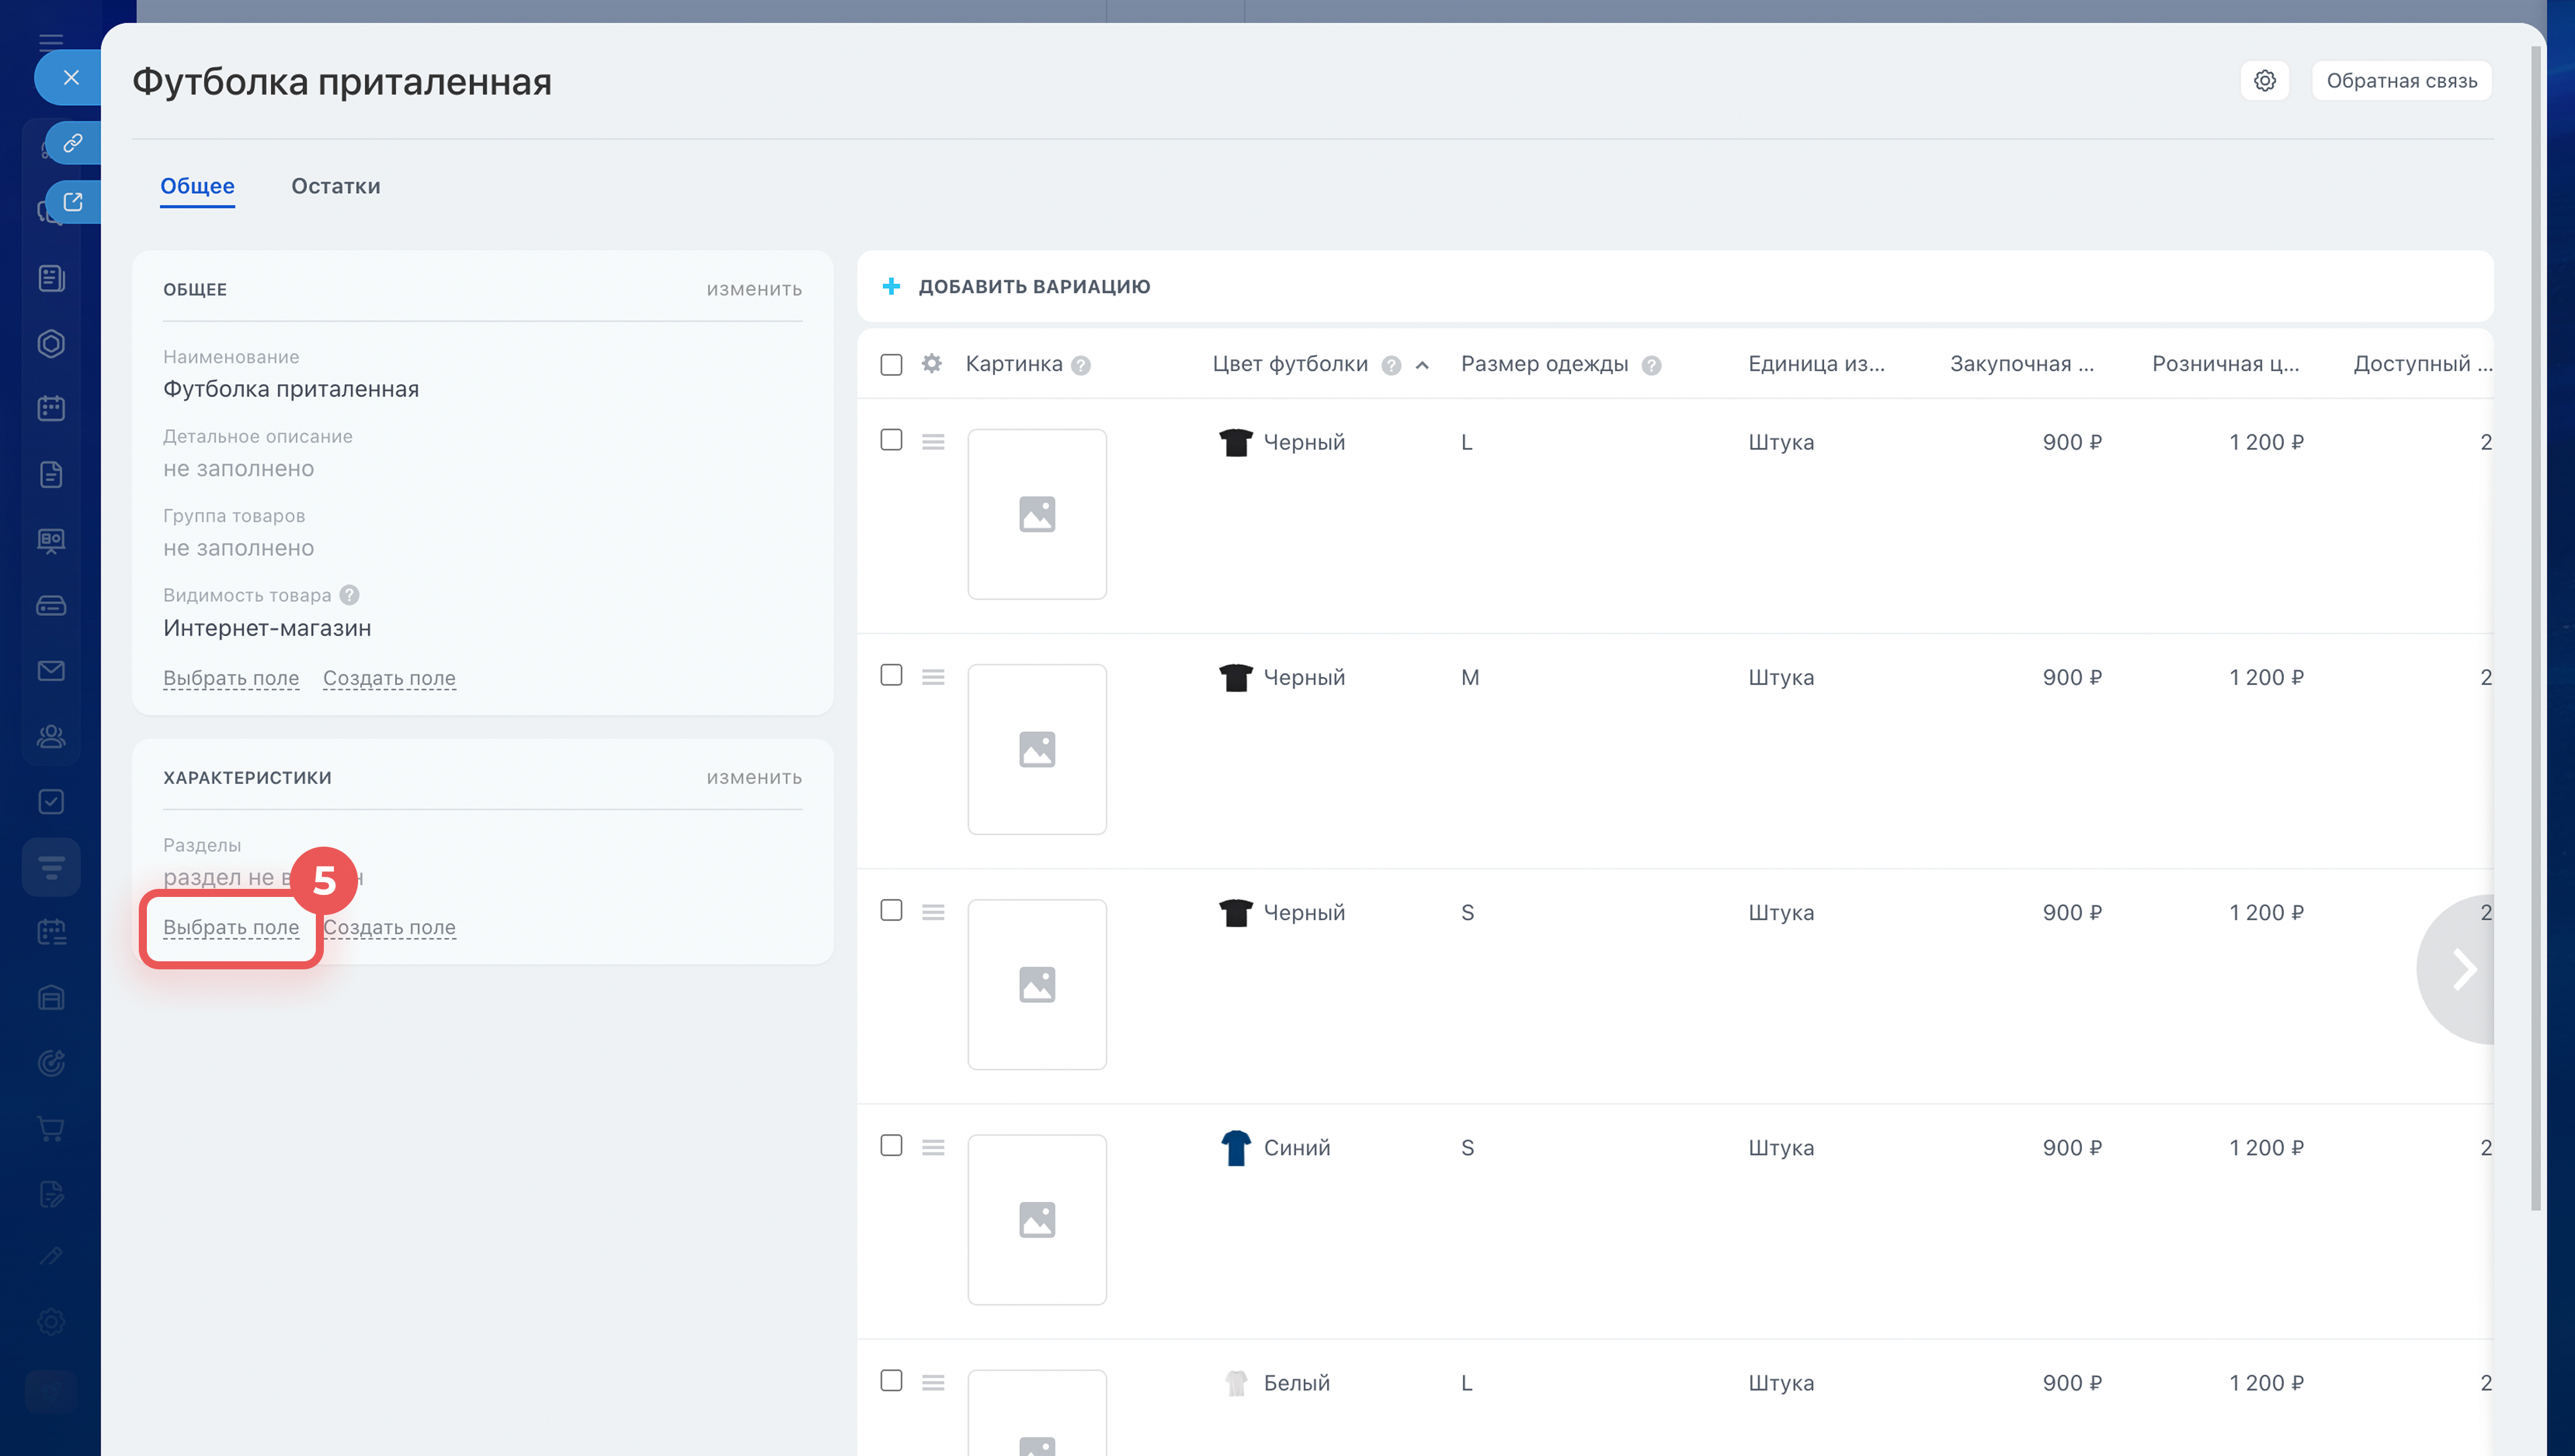Viewport: 2575px width, 1456px height.
Task: Click the plus icon for adding variation
Action: (x=891, y=287)
